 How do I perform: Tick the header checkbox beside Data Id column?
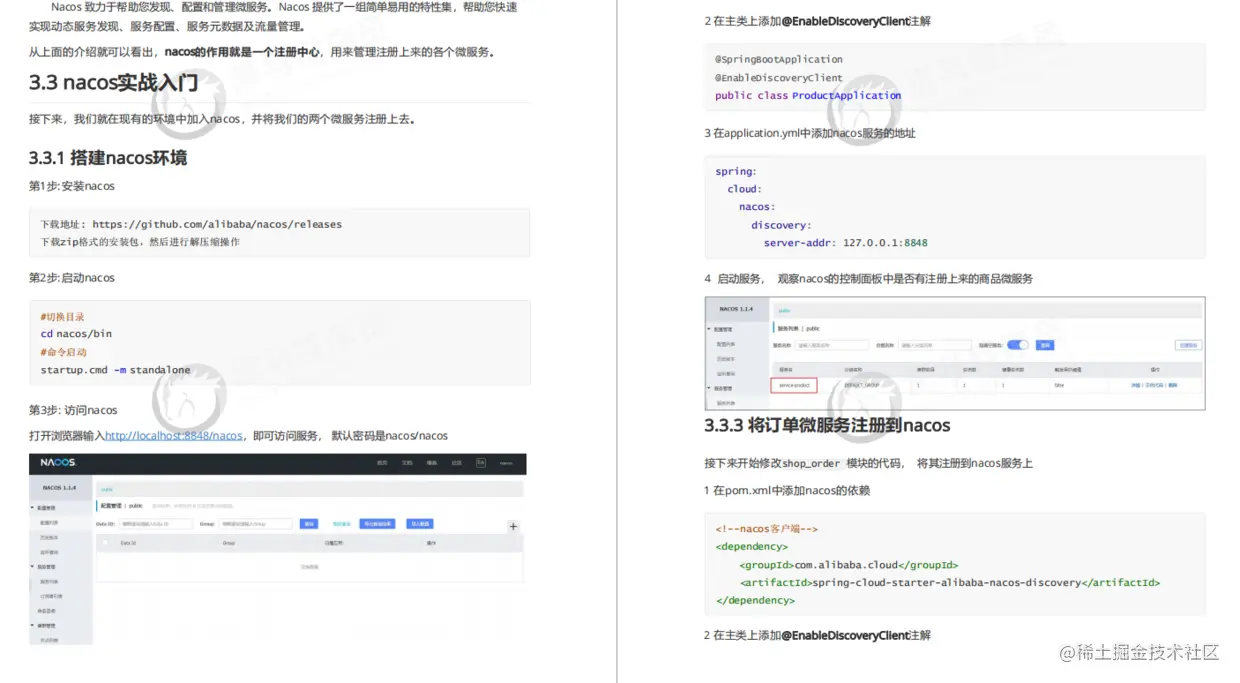click(105, 542)
